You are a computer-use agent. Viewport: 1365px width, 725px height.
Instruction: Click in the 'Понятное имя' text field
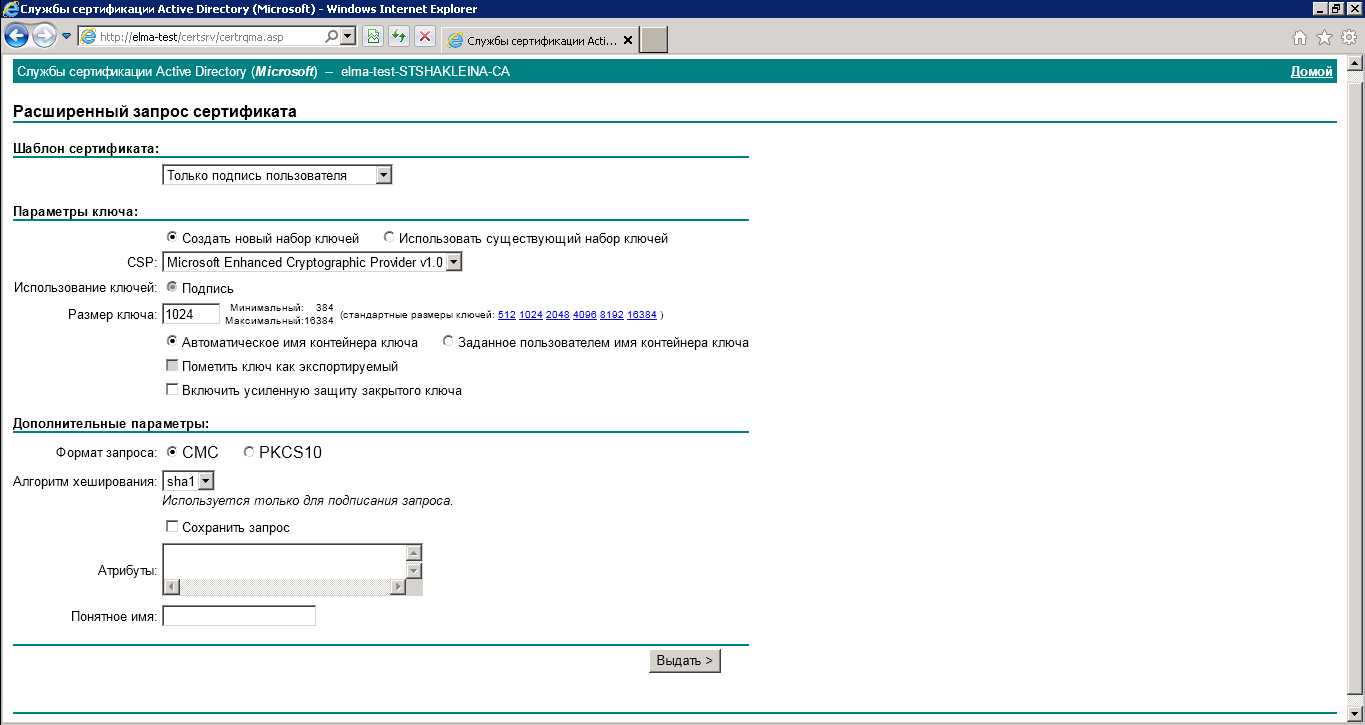click(x=239, y=616)
